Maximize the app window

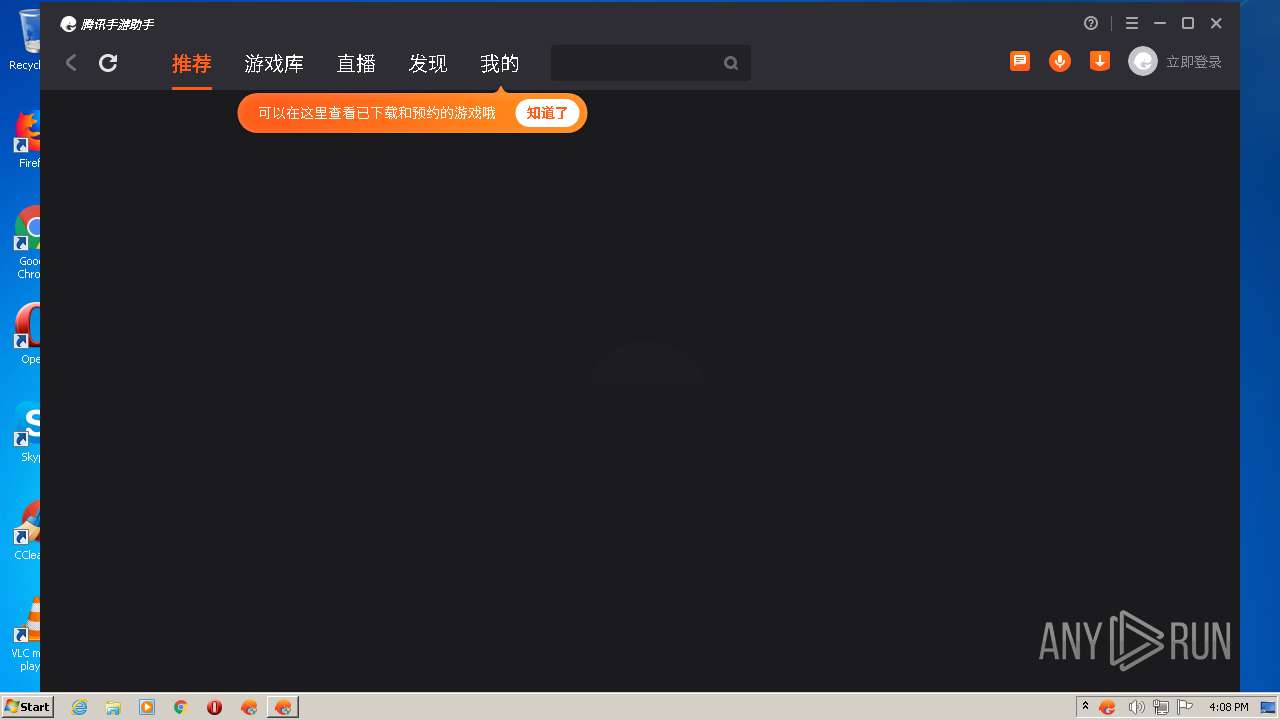point(1188,23)
